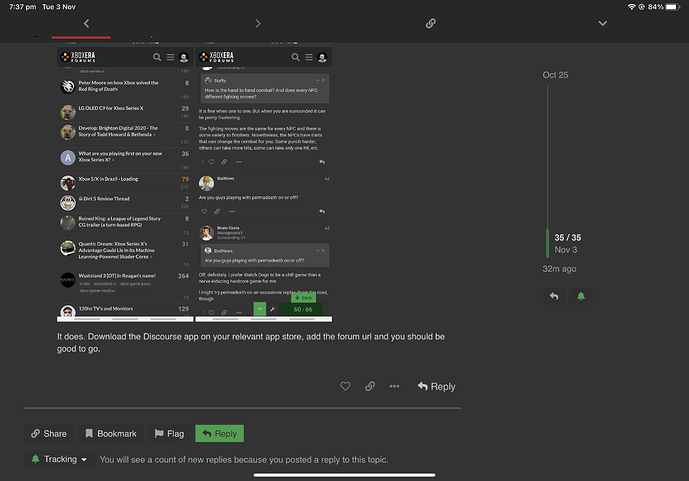Bookmark this topic
The image size is (689, 481).
point(111,434)
